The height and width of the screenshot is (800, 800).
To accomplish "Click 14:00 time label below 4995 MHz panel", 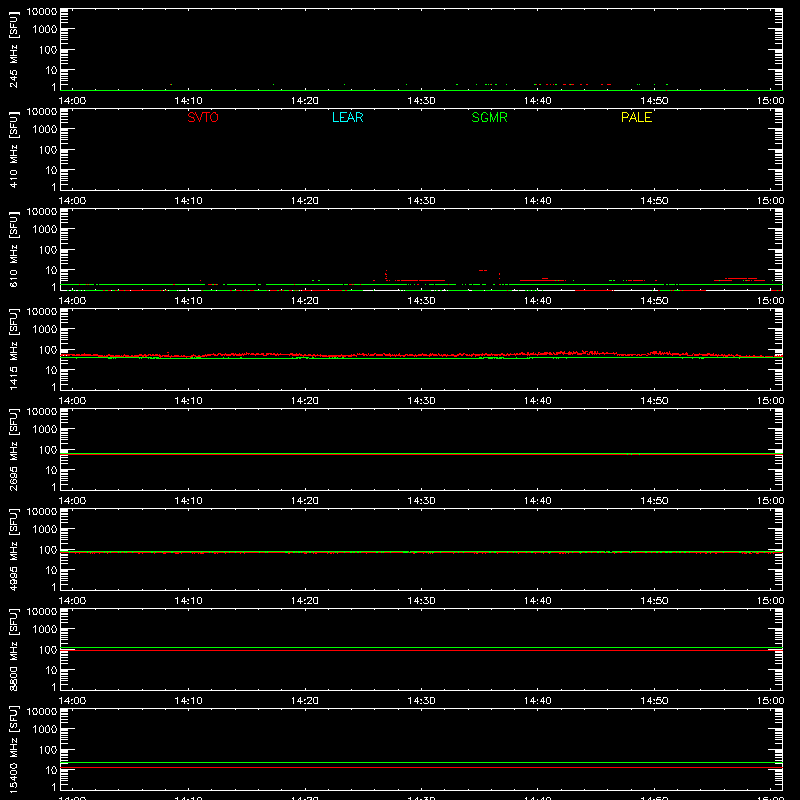I will click(x=72, y=601).
